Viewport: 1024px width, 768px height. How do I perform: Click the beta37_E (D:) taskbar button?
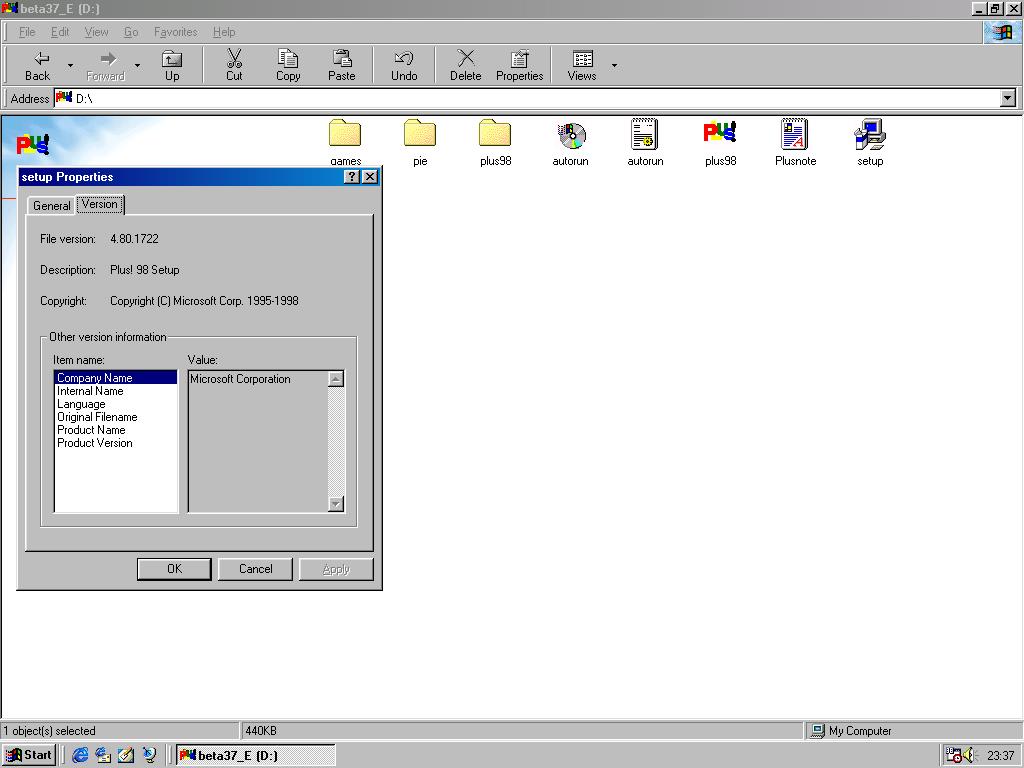[256, 755]
